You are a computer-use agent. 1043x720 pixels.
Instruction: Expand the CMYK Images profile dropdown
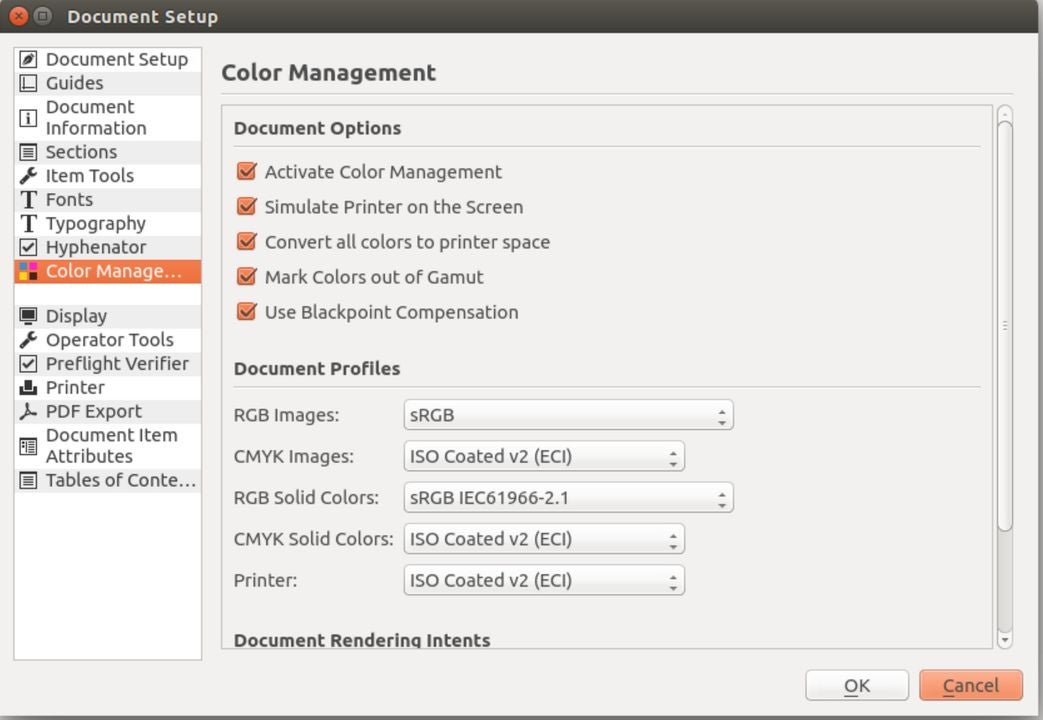pyautogui.click(x=544, y=457)
